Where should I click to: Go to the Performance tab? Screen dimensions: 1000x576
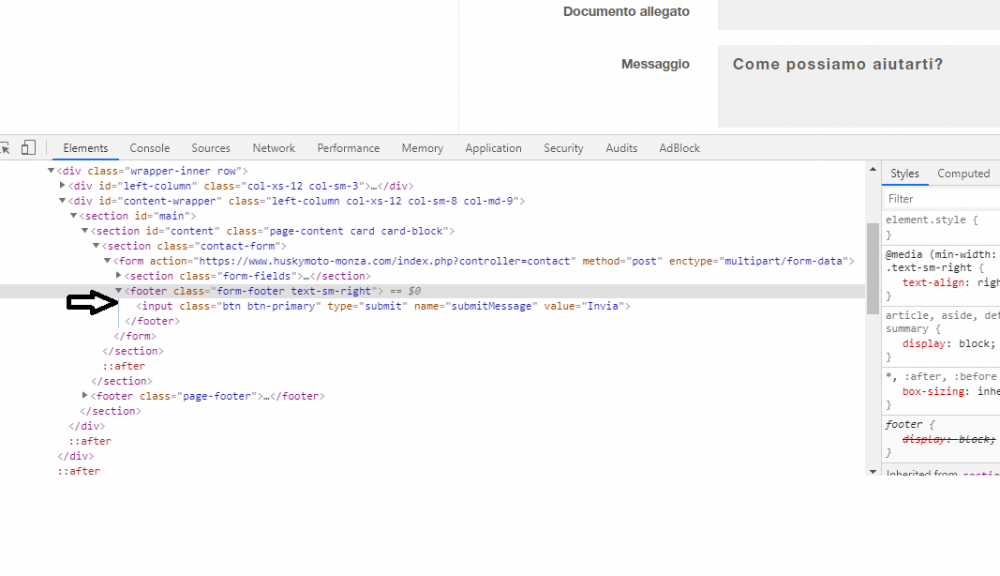click(348, 148)
